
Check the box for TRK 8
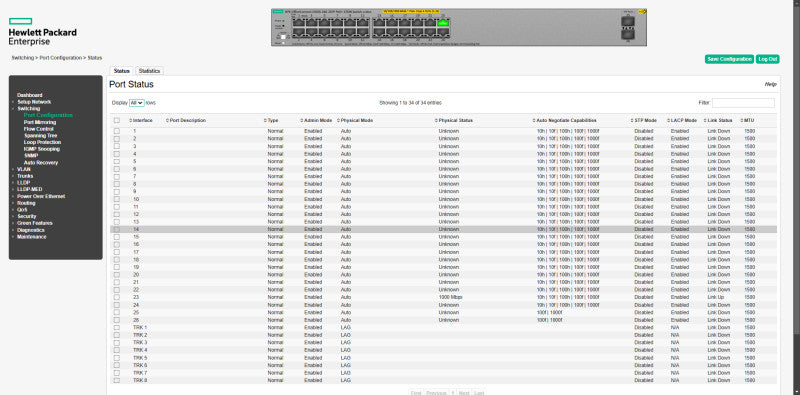(x=117, y=380)
